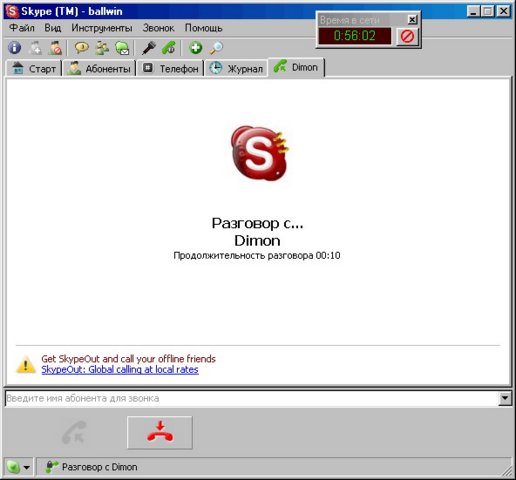The image size is (516, 480).
Task: Click the yellow warning triangle icon
Action: tap(26, 364)
